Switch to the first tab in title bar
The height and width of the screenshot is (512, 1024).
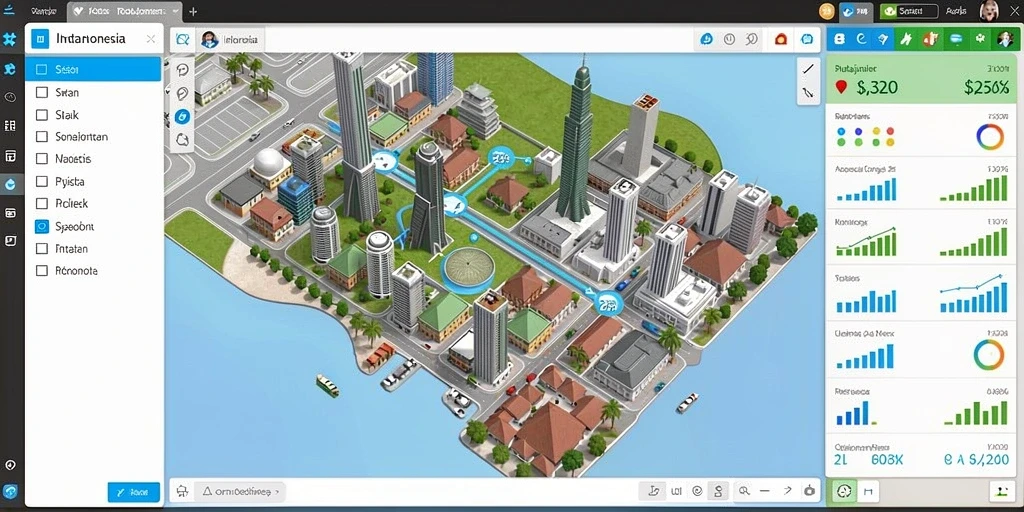tap(42, 12)
